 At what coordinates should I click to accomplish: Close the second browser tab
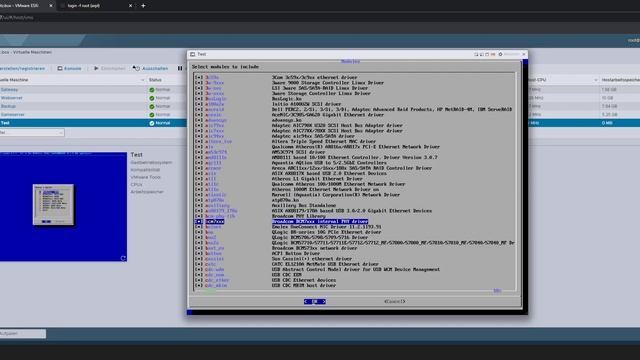point(130,6)
